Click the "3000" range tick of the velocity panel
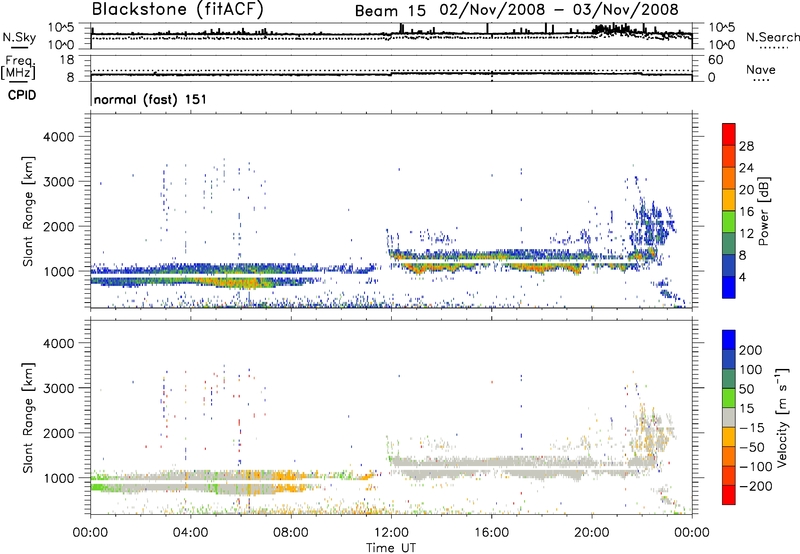 tap(58, 388)
